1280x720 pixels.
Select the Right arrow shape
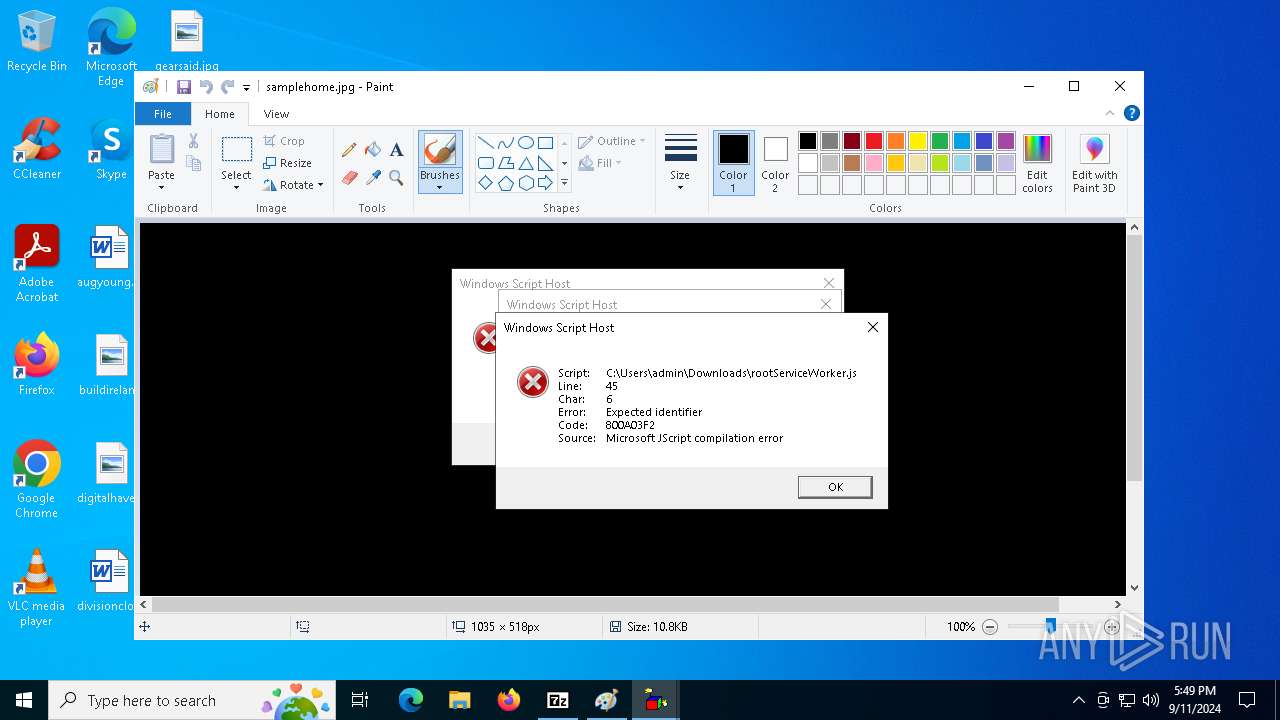[x=545, y=183]
